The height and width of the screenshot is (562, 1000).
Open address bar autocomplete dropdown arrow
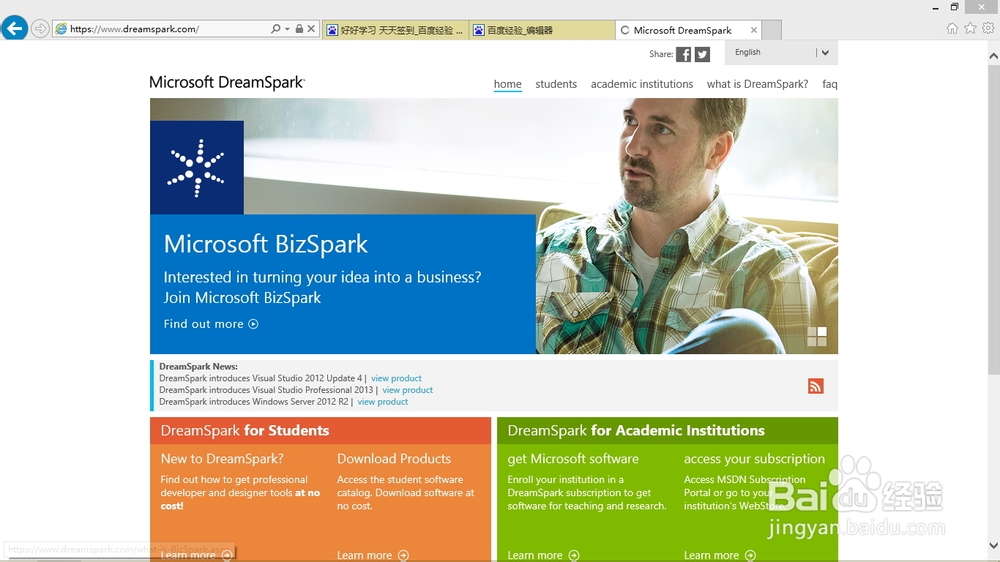[x=287, y=29]
